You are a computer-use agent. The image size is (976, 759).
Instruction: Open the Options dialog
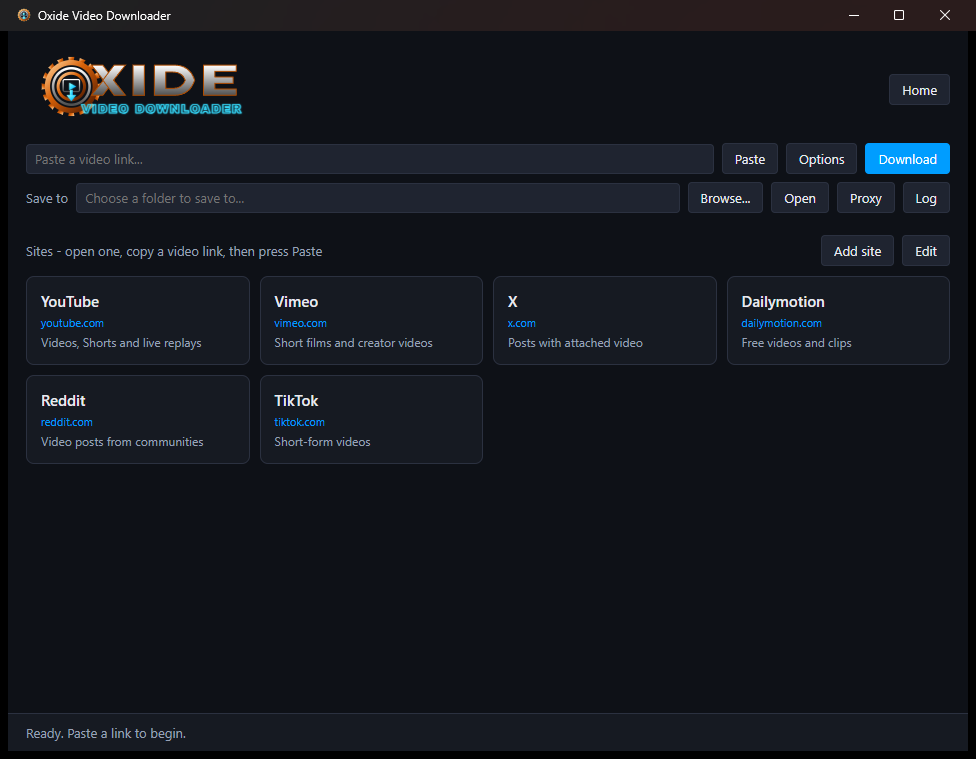tap(821, 159)
